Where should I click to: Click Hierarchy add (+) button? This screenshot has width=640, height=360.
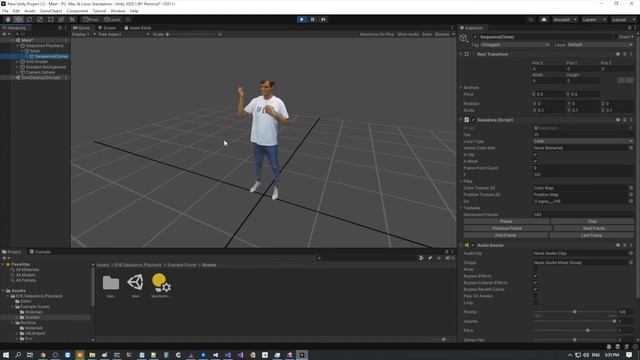[4, 34]
